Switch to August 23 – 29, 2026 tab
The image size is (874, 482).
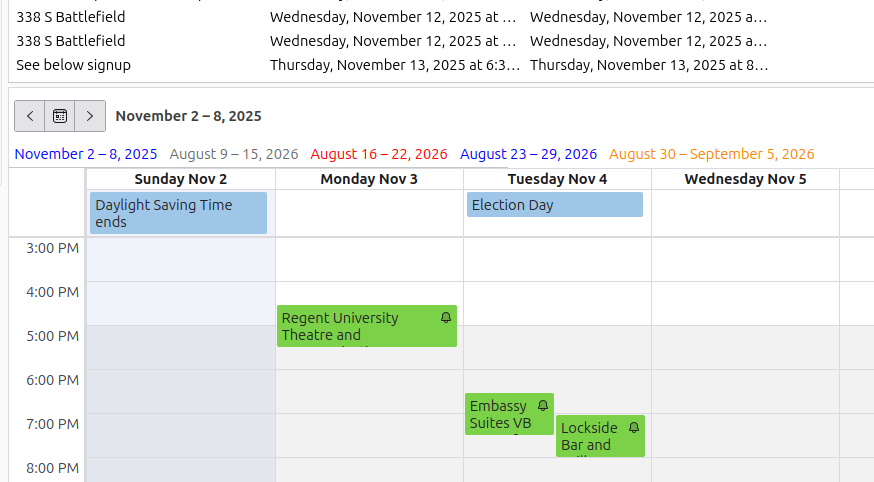coord(528,154)
